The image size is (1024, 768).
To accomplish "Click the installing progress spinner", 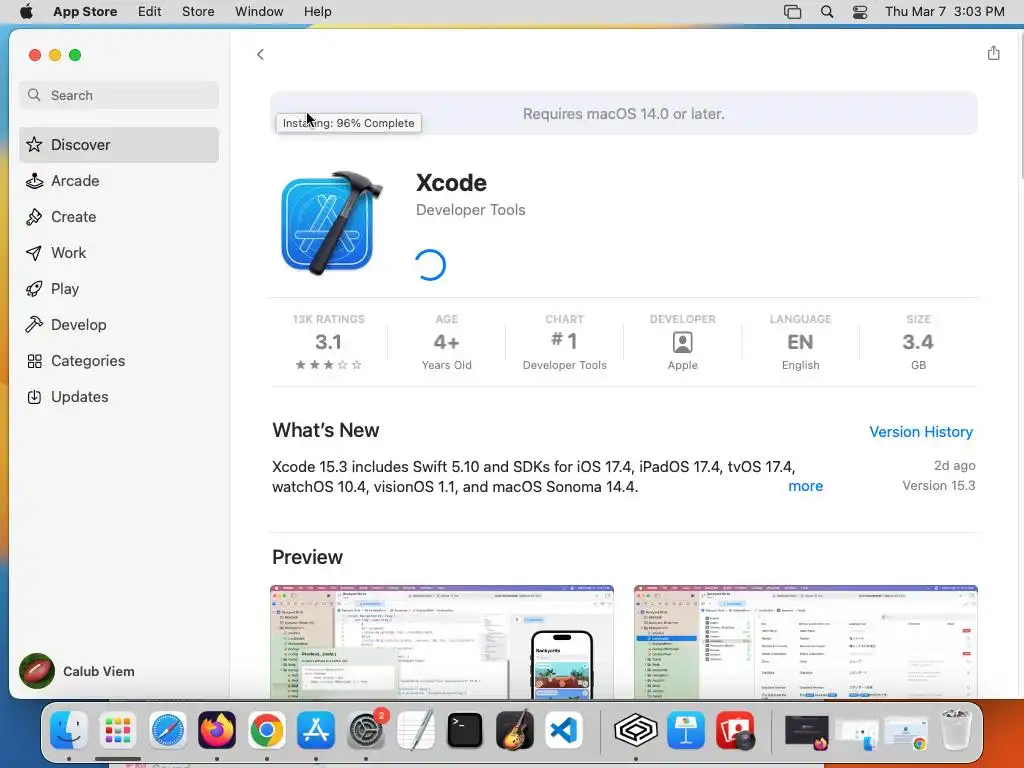I will click(x=430, y=264).
